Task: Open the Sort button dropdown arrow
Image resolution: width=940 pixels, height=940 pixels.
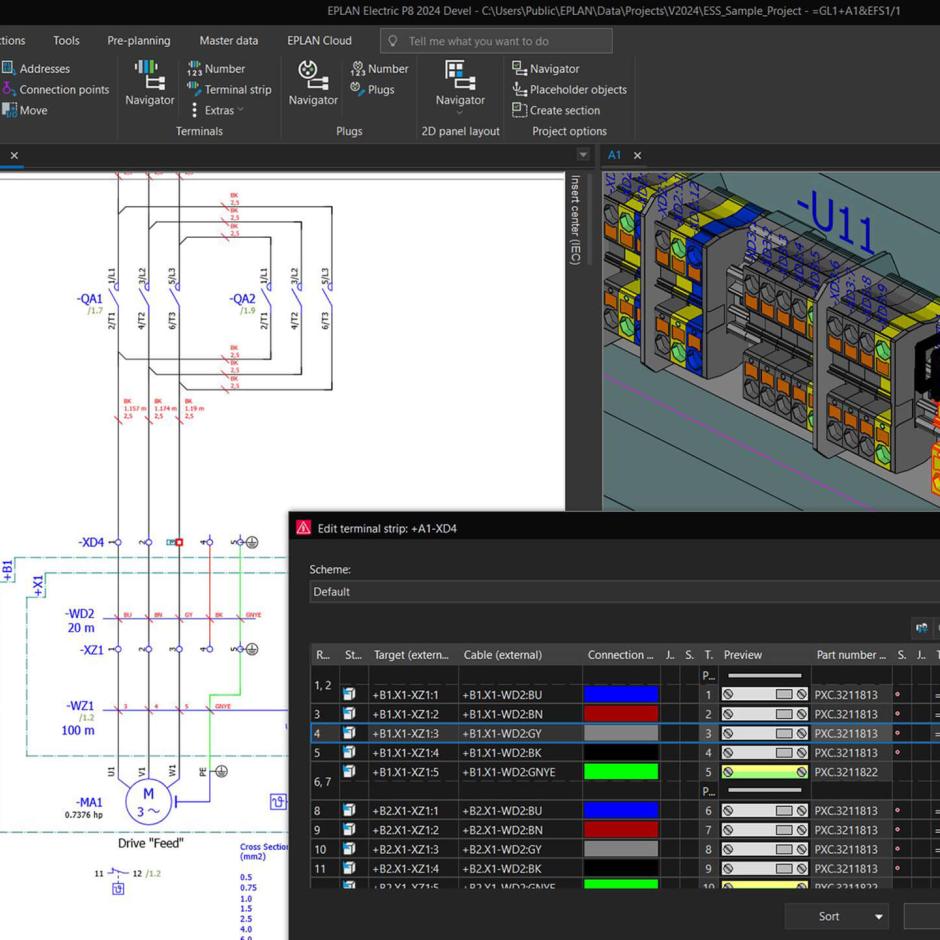Action: [x=878, y=917]
